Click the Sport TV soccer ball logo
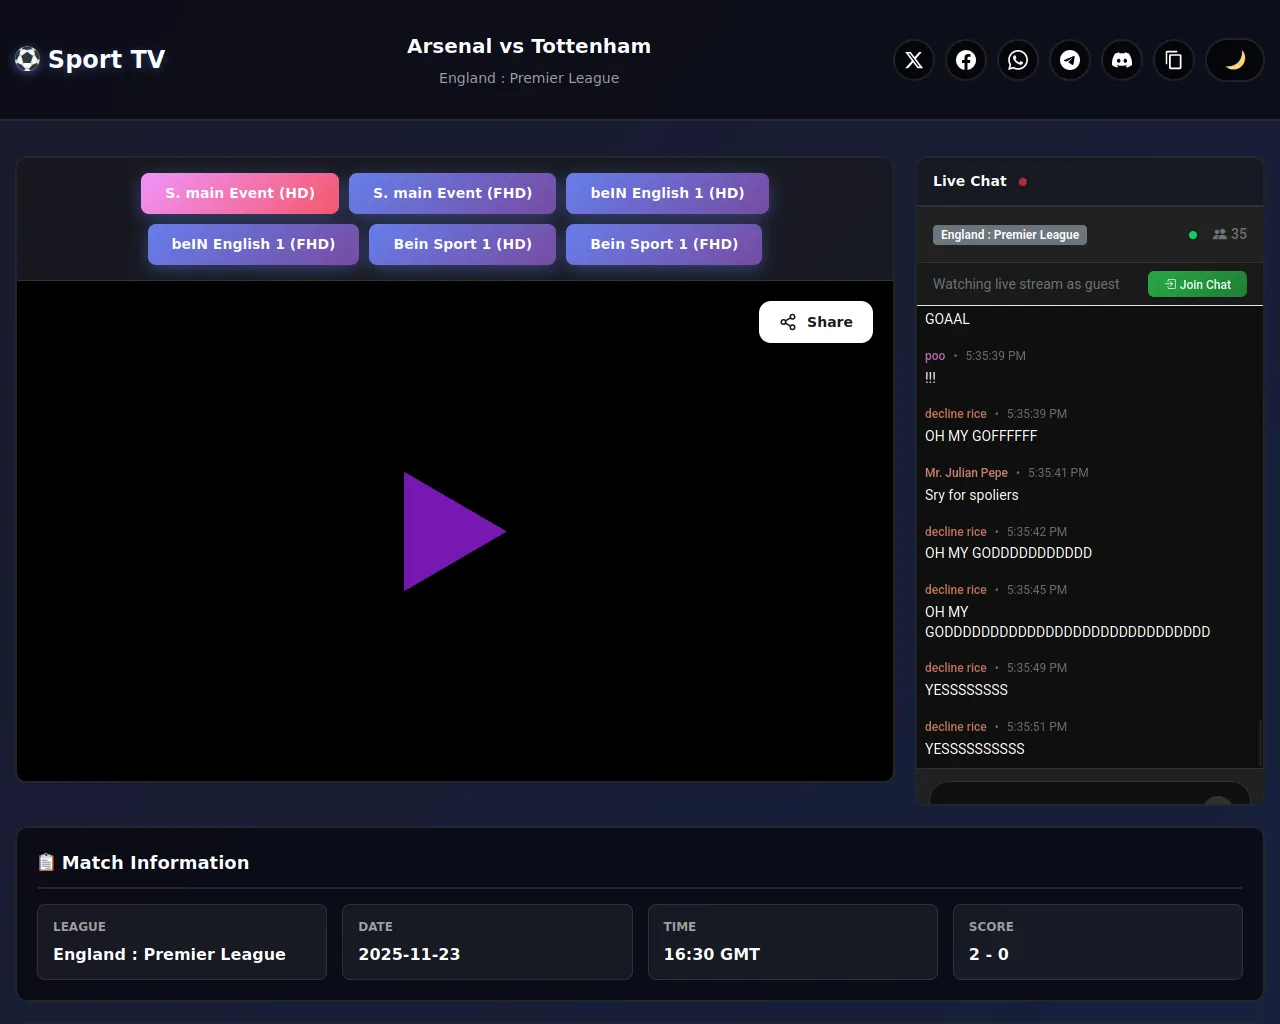1280x1024 pixels. (28, 59)
